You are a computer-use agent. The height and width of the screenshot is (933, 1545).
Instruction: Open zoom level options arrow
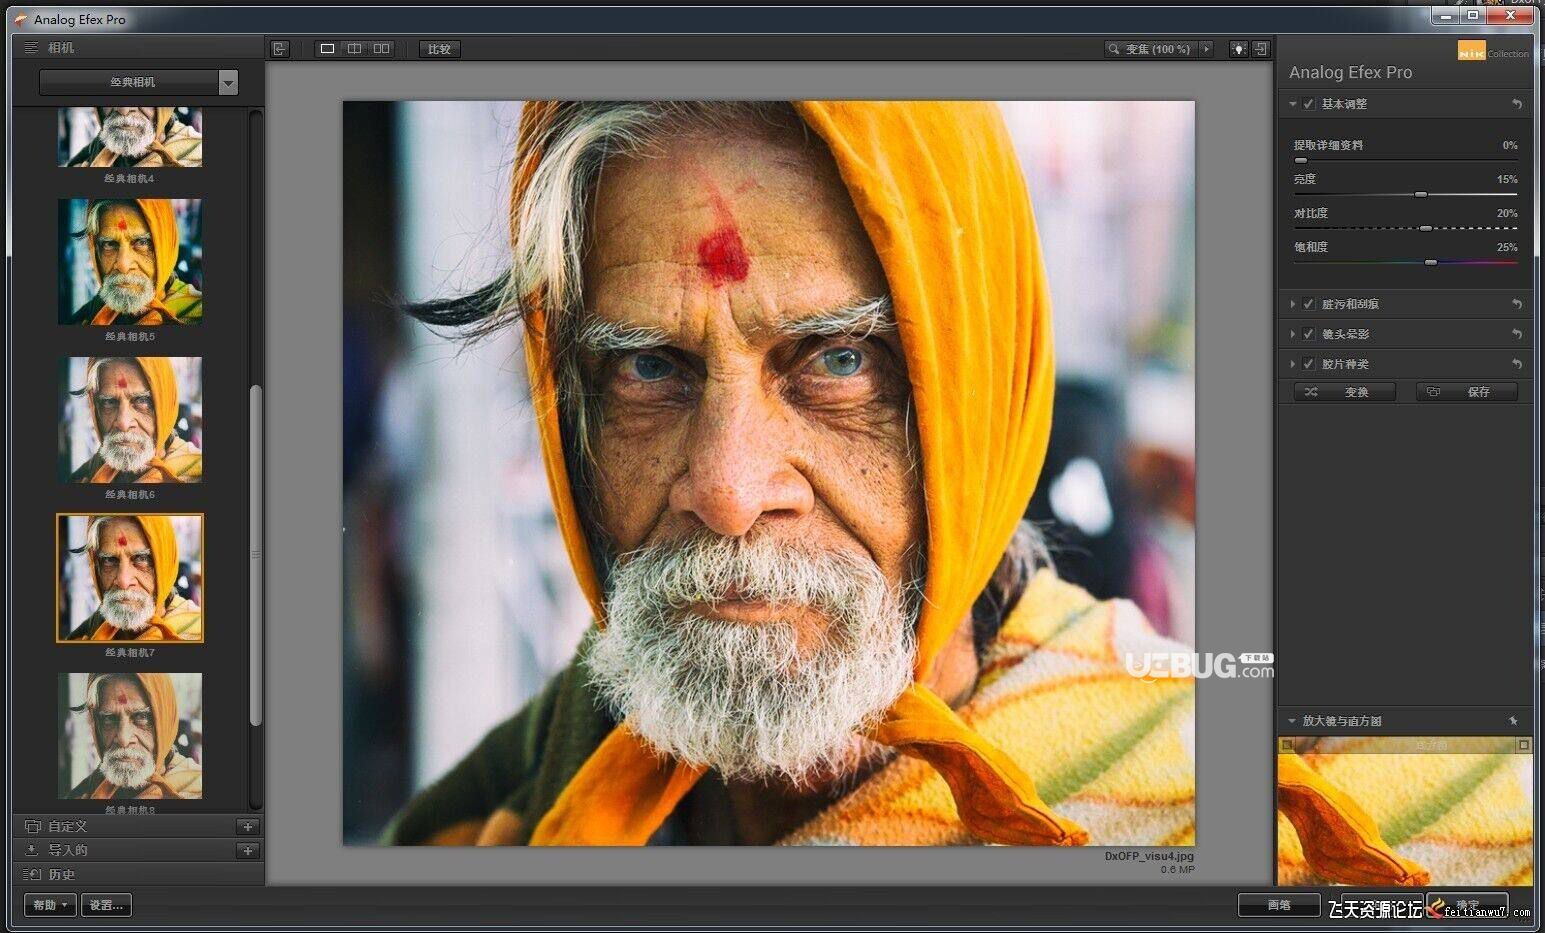[1206, 48]
